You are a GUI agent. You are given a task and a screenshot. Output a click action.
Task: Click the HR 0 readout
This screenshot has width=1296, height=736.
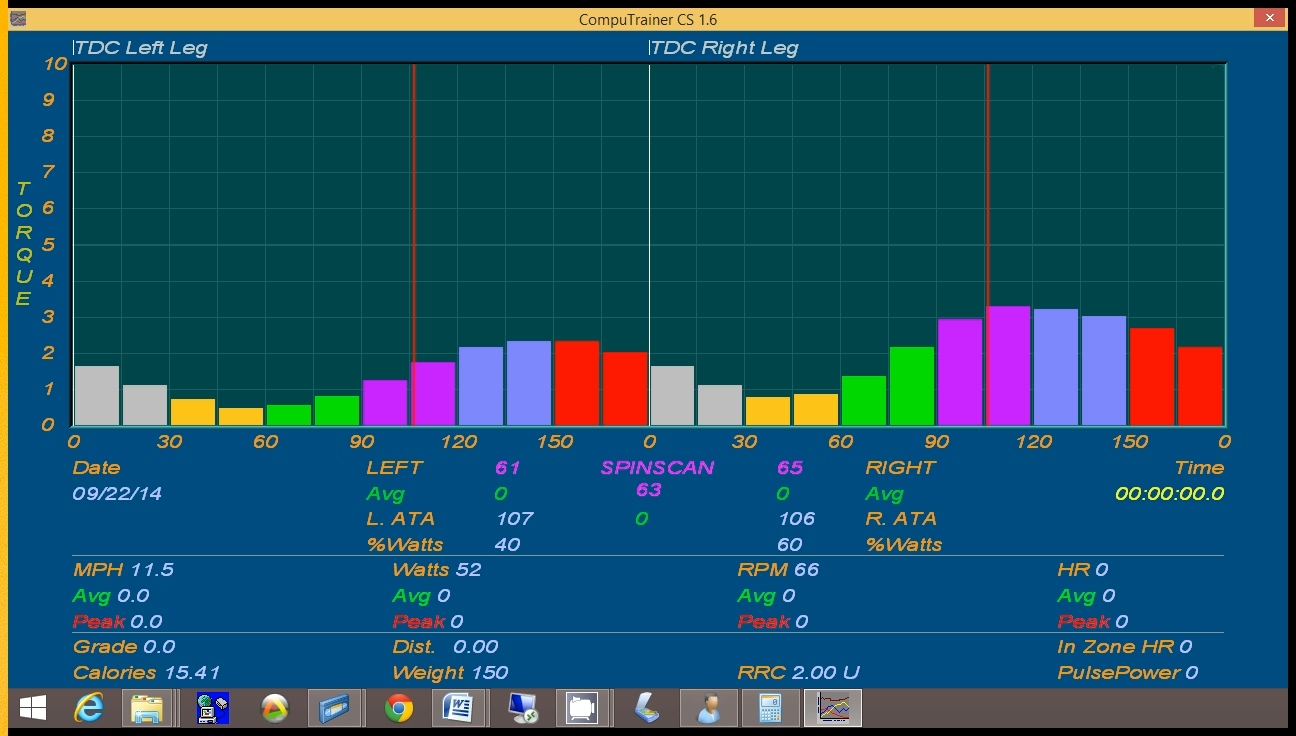(x=1083, y=570)
